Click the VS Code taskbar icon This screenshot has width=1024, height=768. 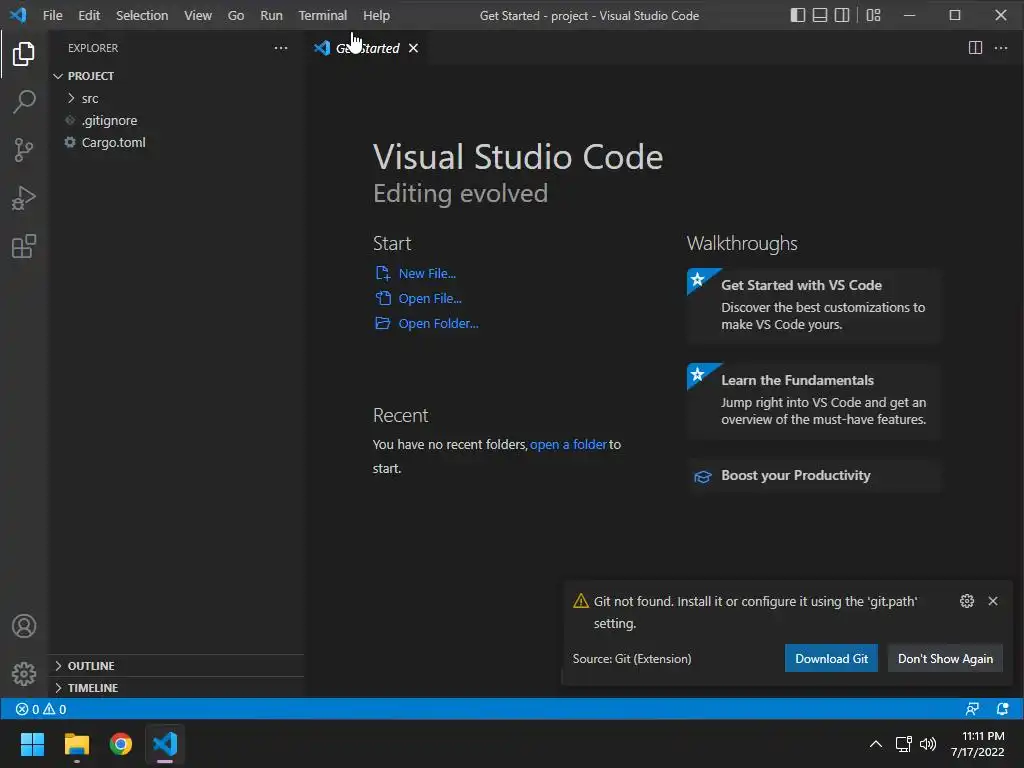(x=165, y=744)
